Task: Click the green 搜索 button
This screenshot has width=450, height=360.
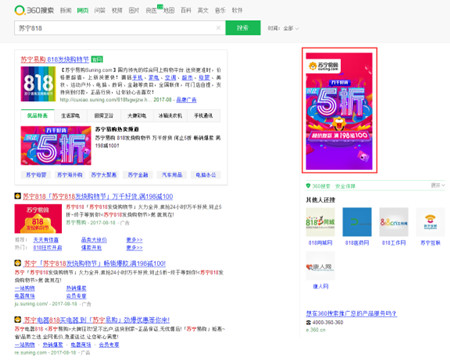Action: coord(243,28)
